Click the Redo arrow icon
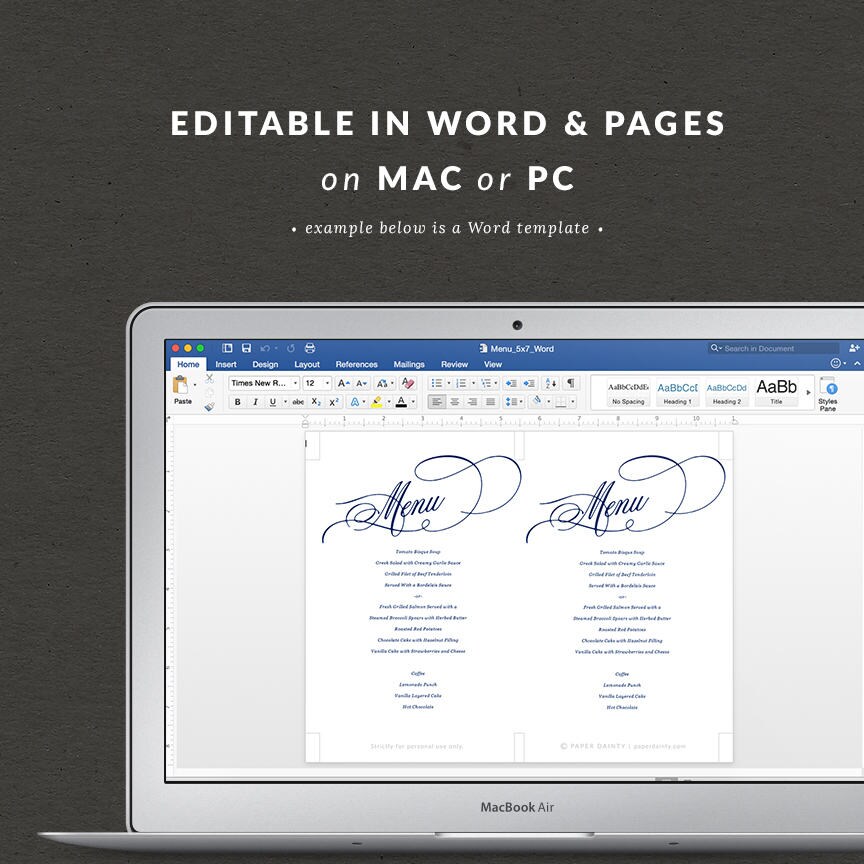Viewport: 864px width, 864px height. (x=290, y=348)
